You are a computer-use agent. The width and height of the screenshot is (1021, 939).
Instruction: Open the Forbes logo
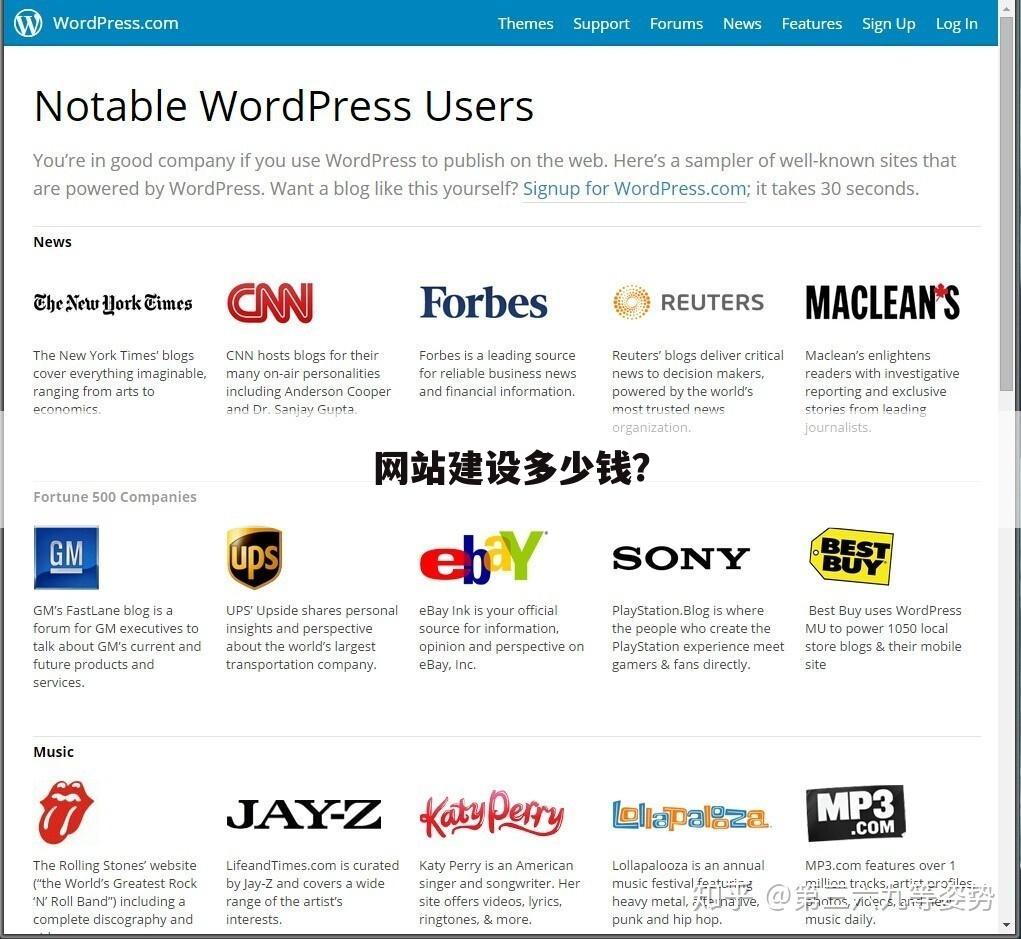click(x=483, y=303)
